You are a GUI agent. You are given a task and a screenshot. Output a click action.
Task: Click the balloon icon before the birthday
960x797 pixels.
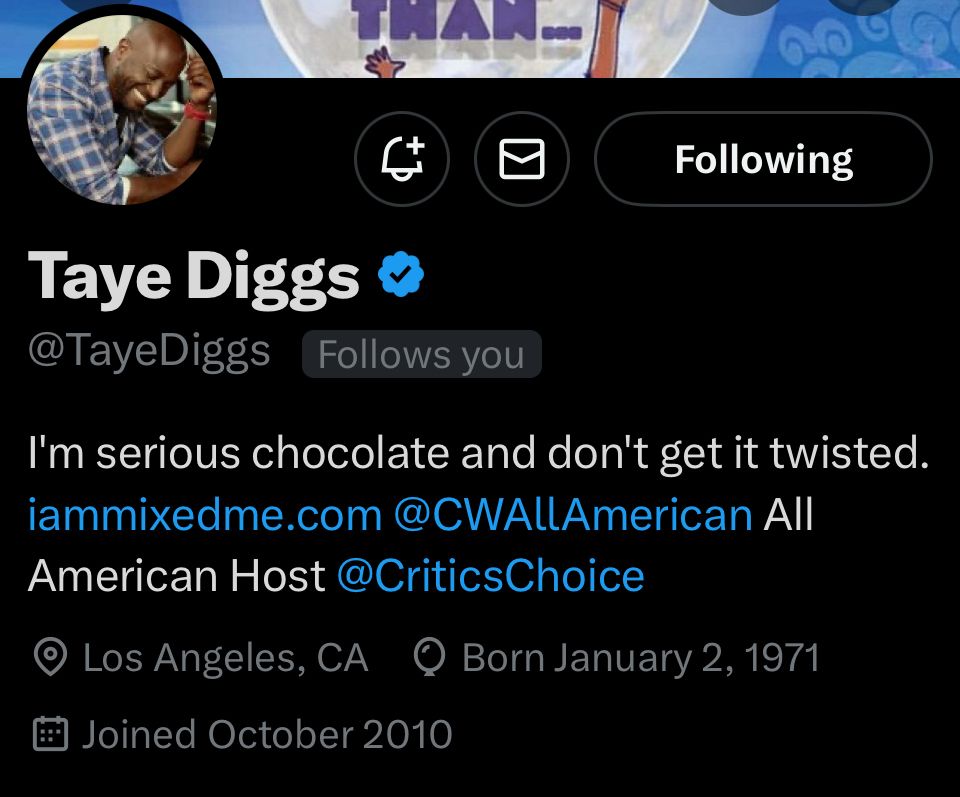pos(431,657)
